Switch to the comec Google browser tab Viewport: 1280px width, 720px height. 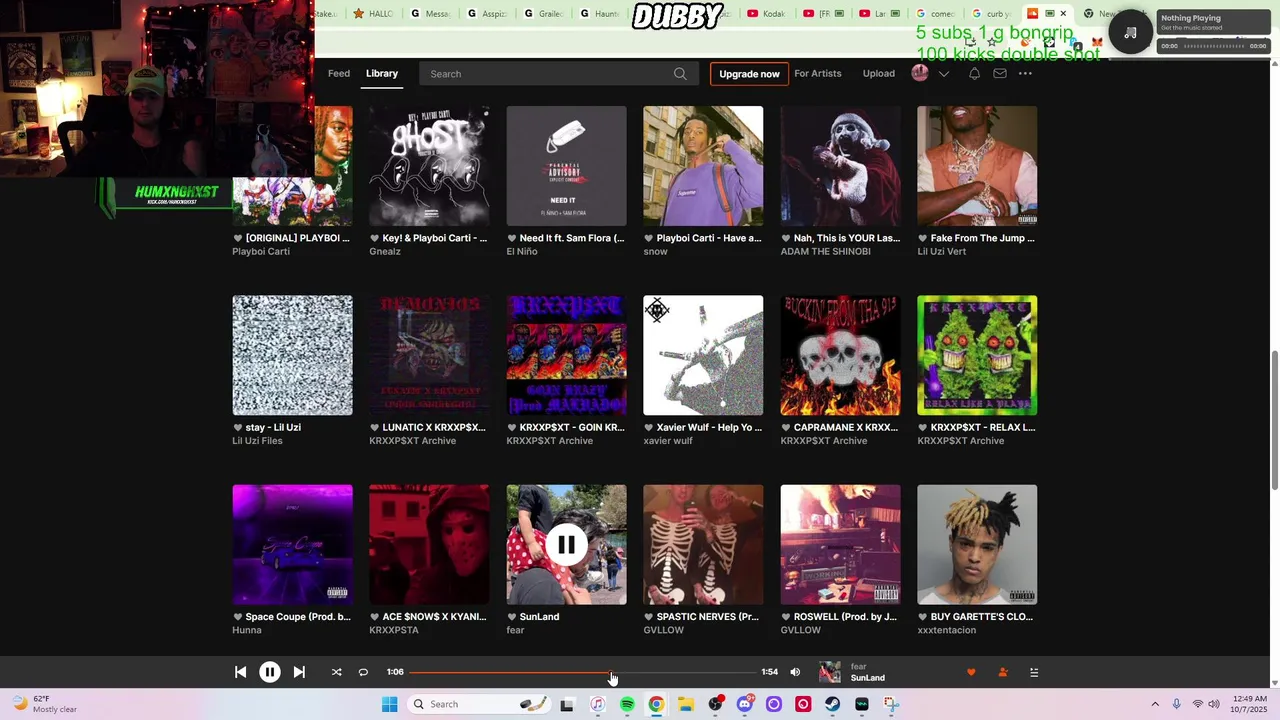pyautogui.click(x=935, y=14)
